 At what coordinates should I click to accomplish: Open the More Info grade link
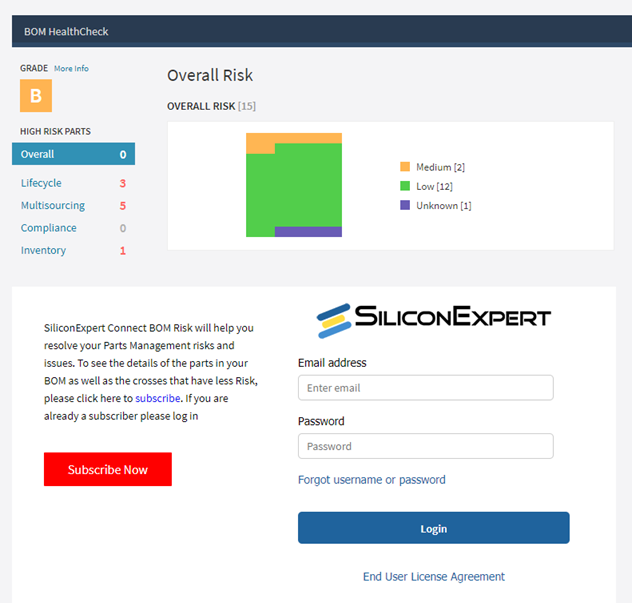[71, 69]
